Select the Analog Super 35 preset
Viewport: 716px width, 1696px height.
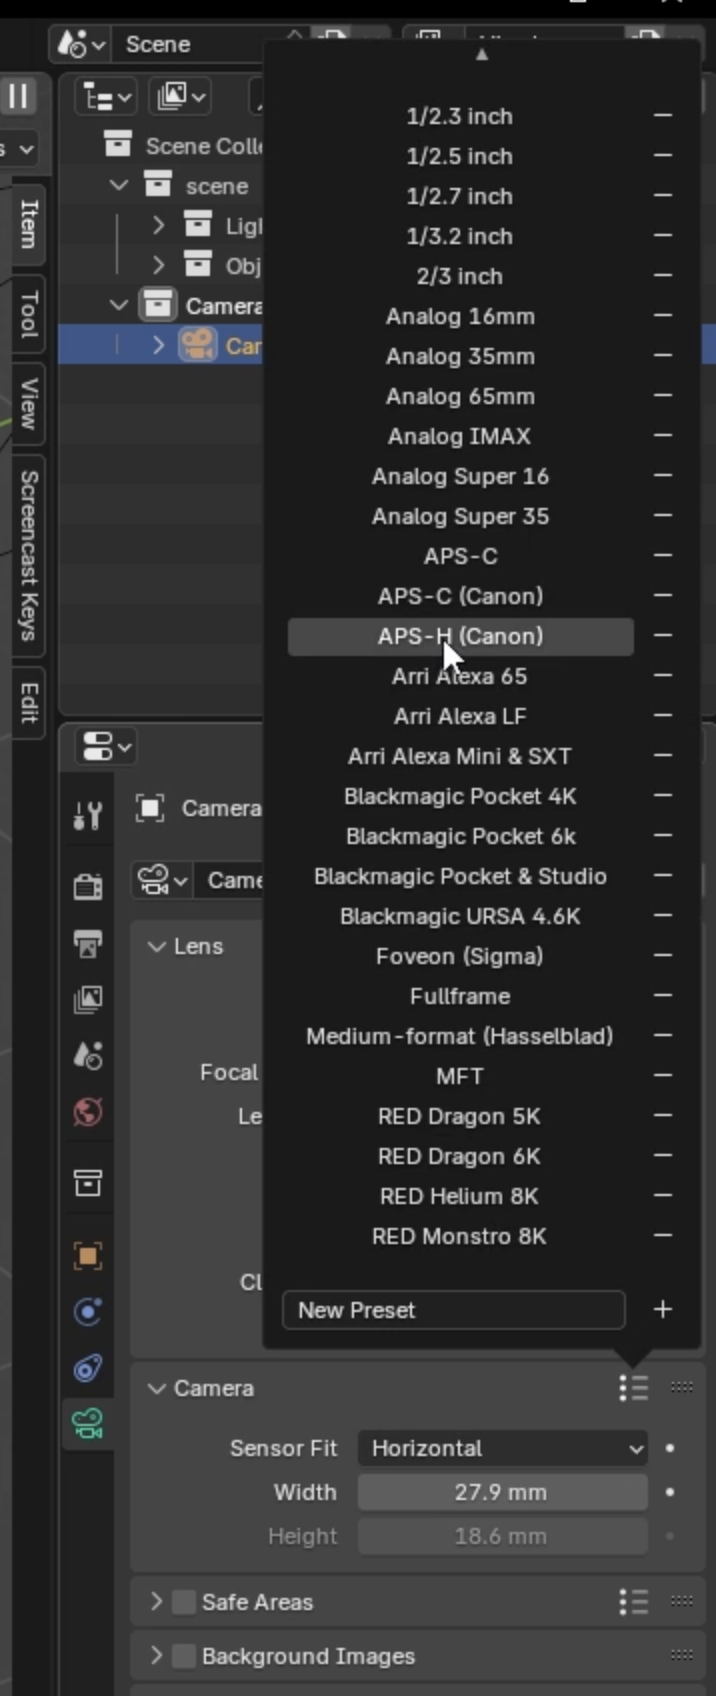pos(460,516)
